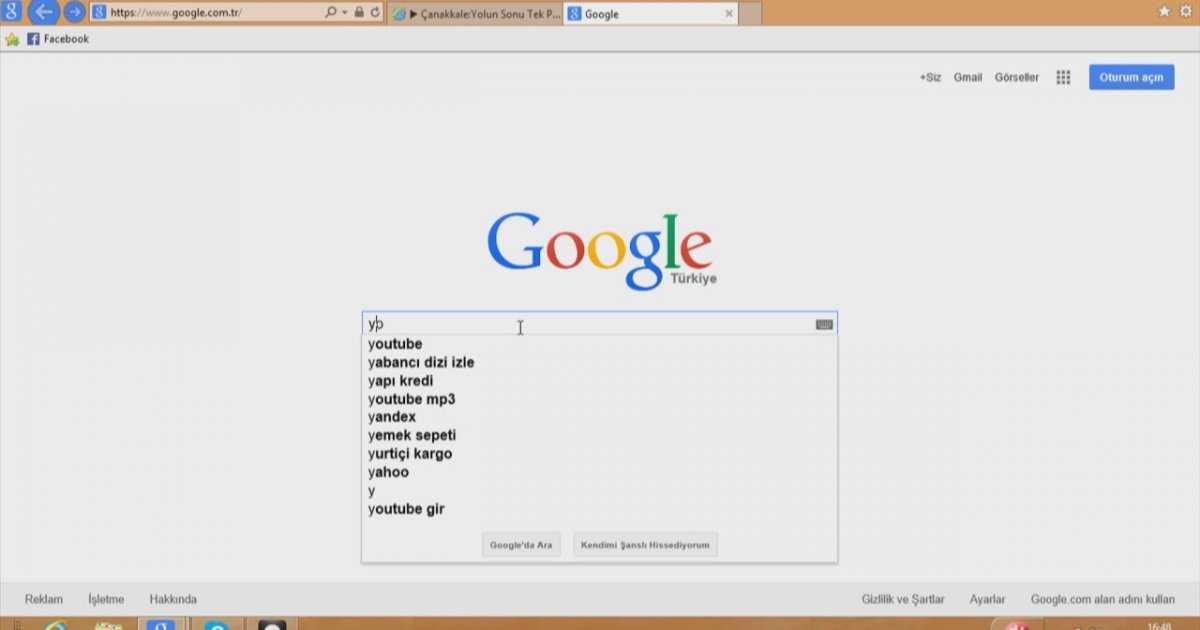Open the on-screen keyboard icon in the search box
1200x630 pixels.
click(824, 324)
